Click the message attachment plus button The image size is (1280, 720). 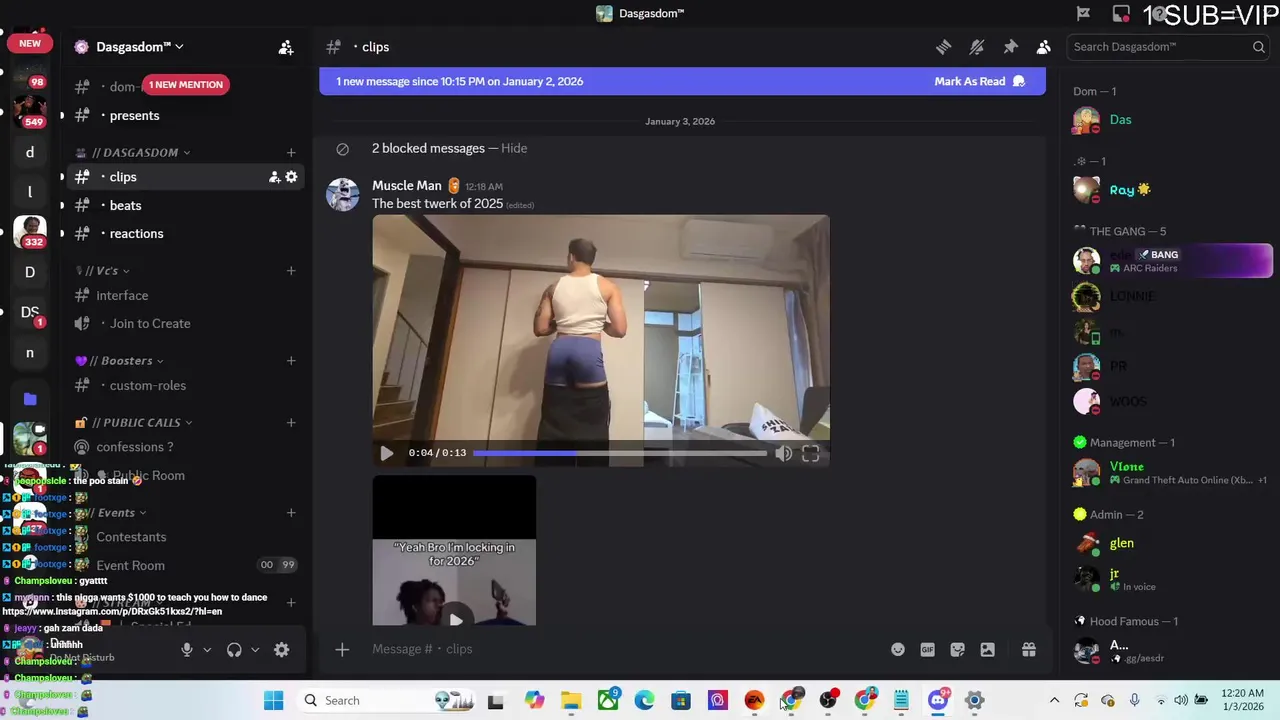[x=342, y=649]
